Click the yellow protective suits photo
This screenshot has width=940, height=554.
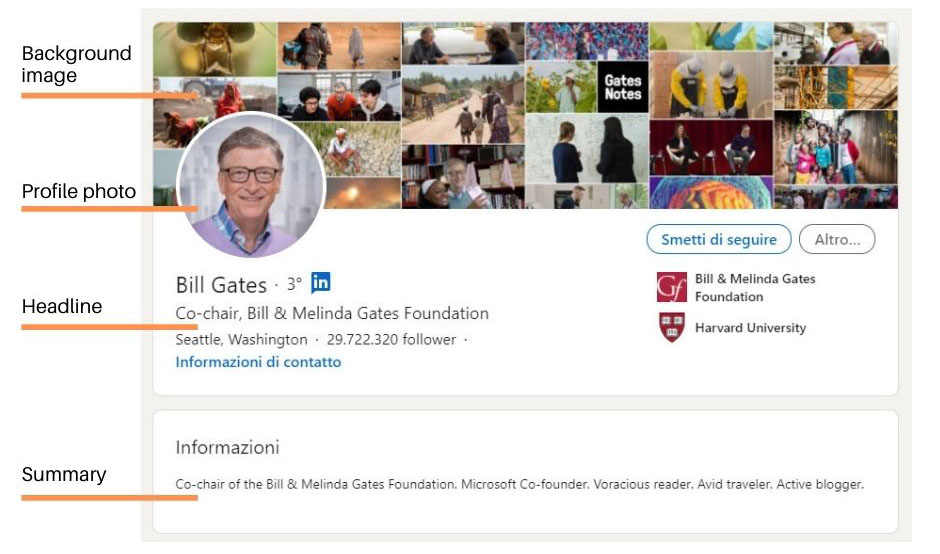[x=710, y=85]
